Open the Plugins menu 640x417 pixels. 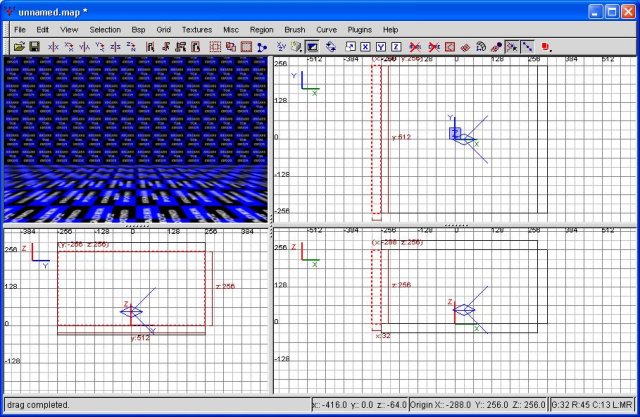tap(360, 30)
